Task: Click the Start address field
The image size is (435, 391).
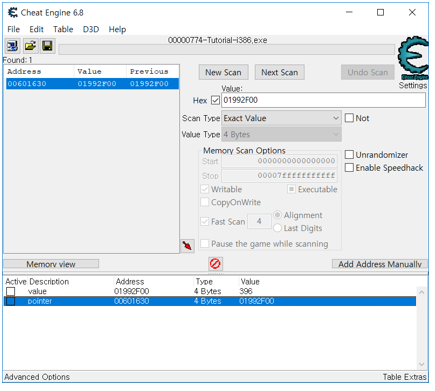Action: [x=279, y=161]
